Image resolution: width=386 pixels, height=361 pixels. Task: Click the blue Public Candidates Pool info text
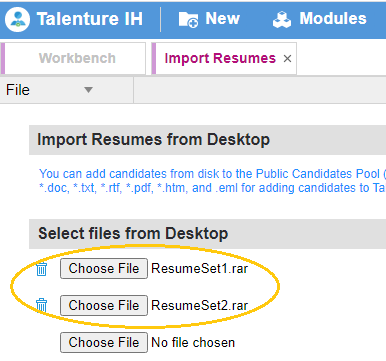(x=212, y=181)
